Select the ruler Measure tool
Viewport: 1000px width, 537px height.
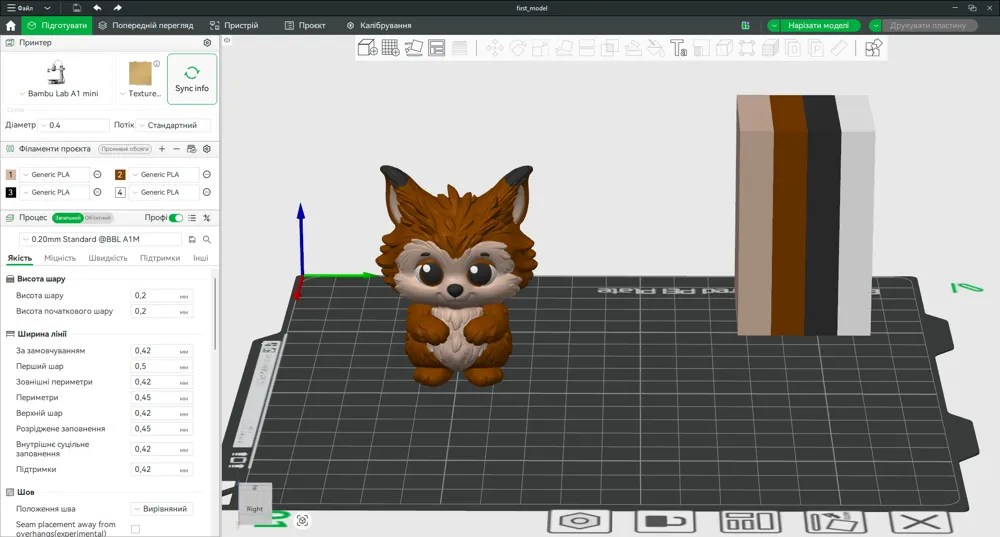point(839,48)
